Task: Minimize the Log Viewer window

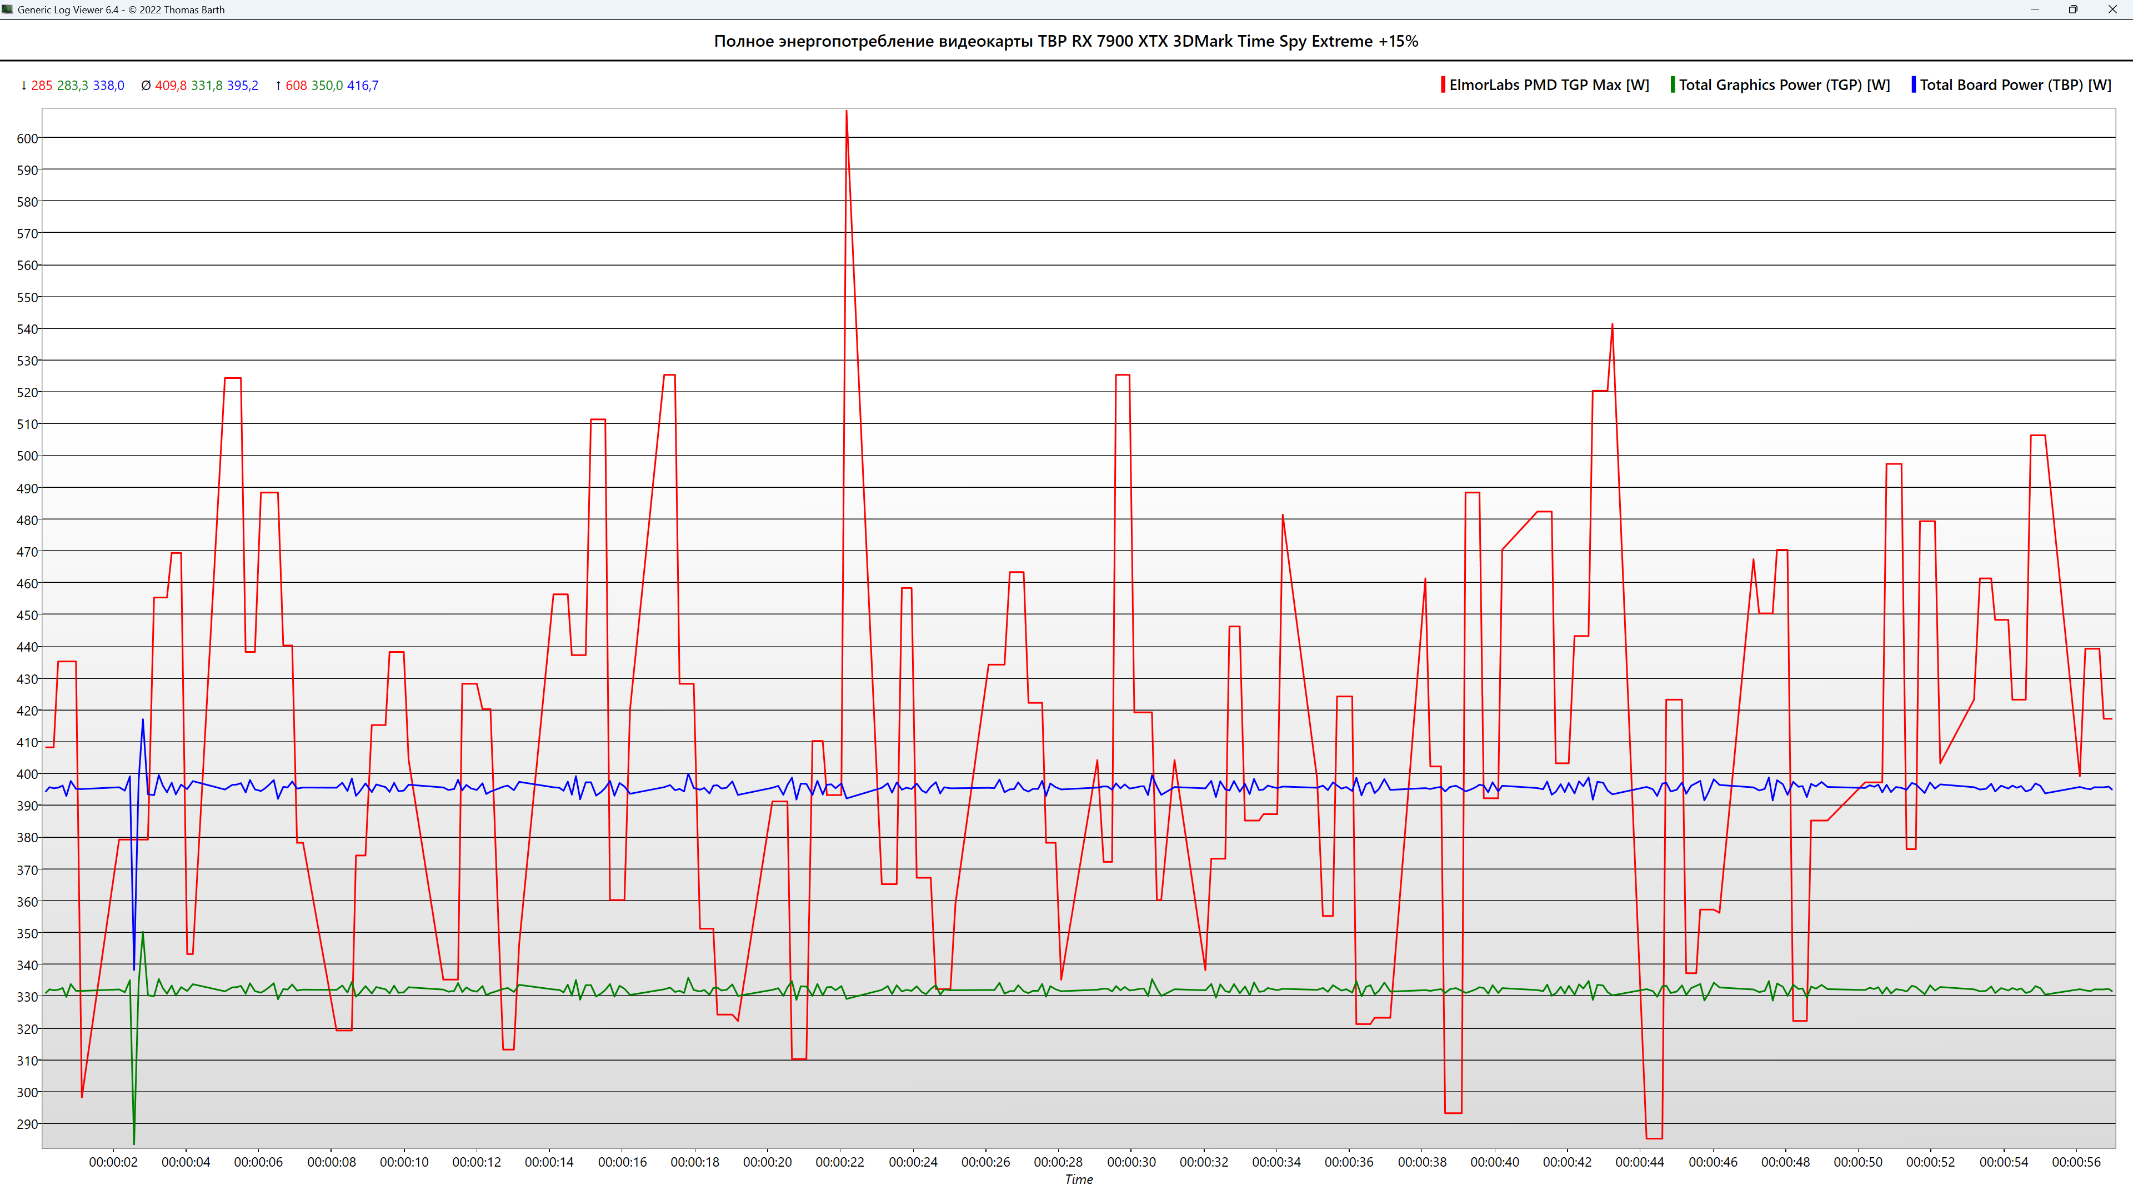Action: click(2034, 9)
